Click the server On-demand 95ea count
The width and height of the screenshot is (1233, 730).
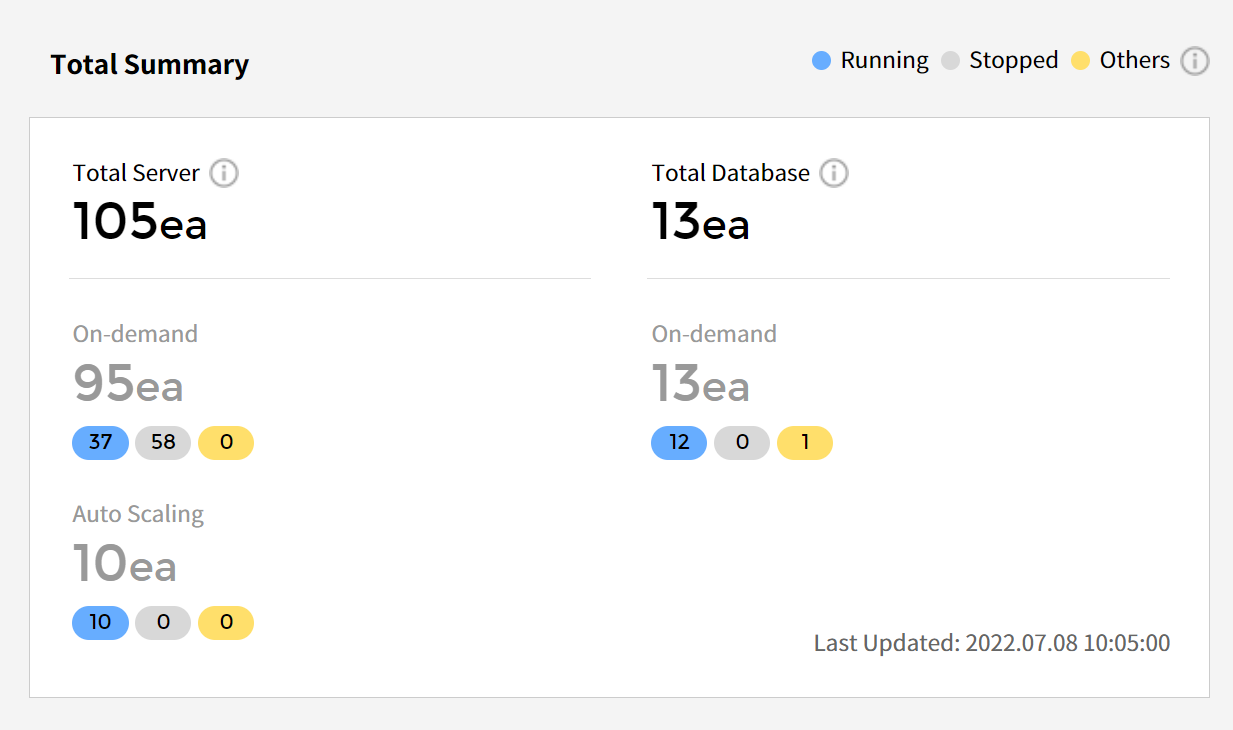pyautogui.click(x=128, y=383)
